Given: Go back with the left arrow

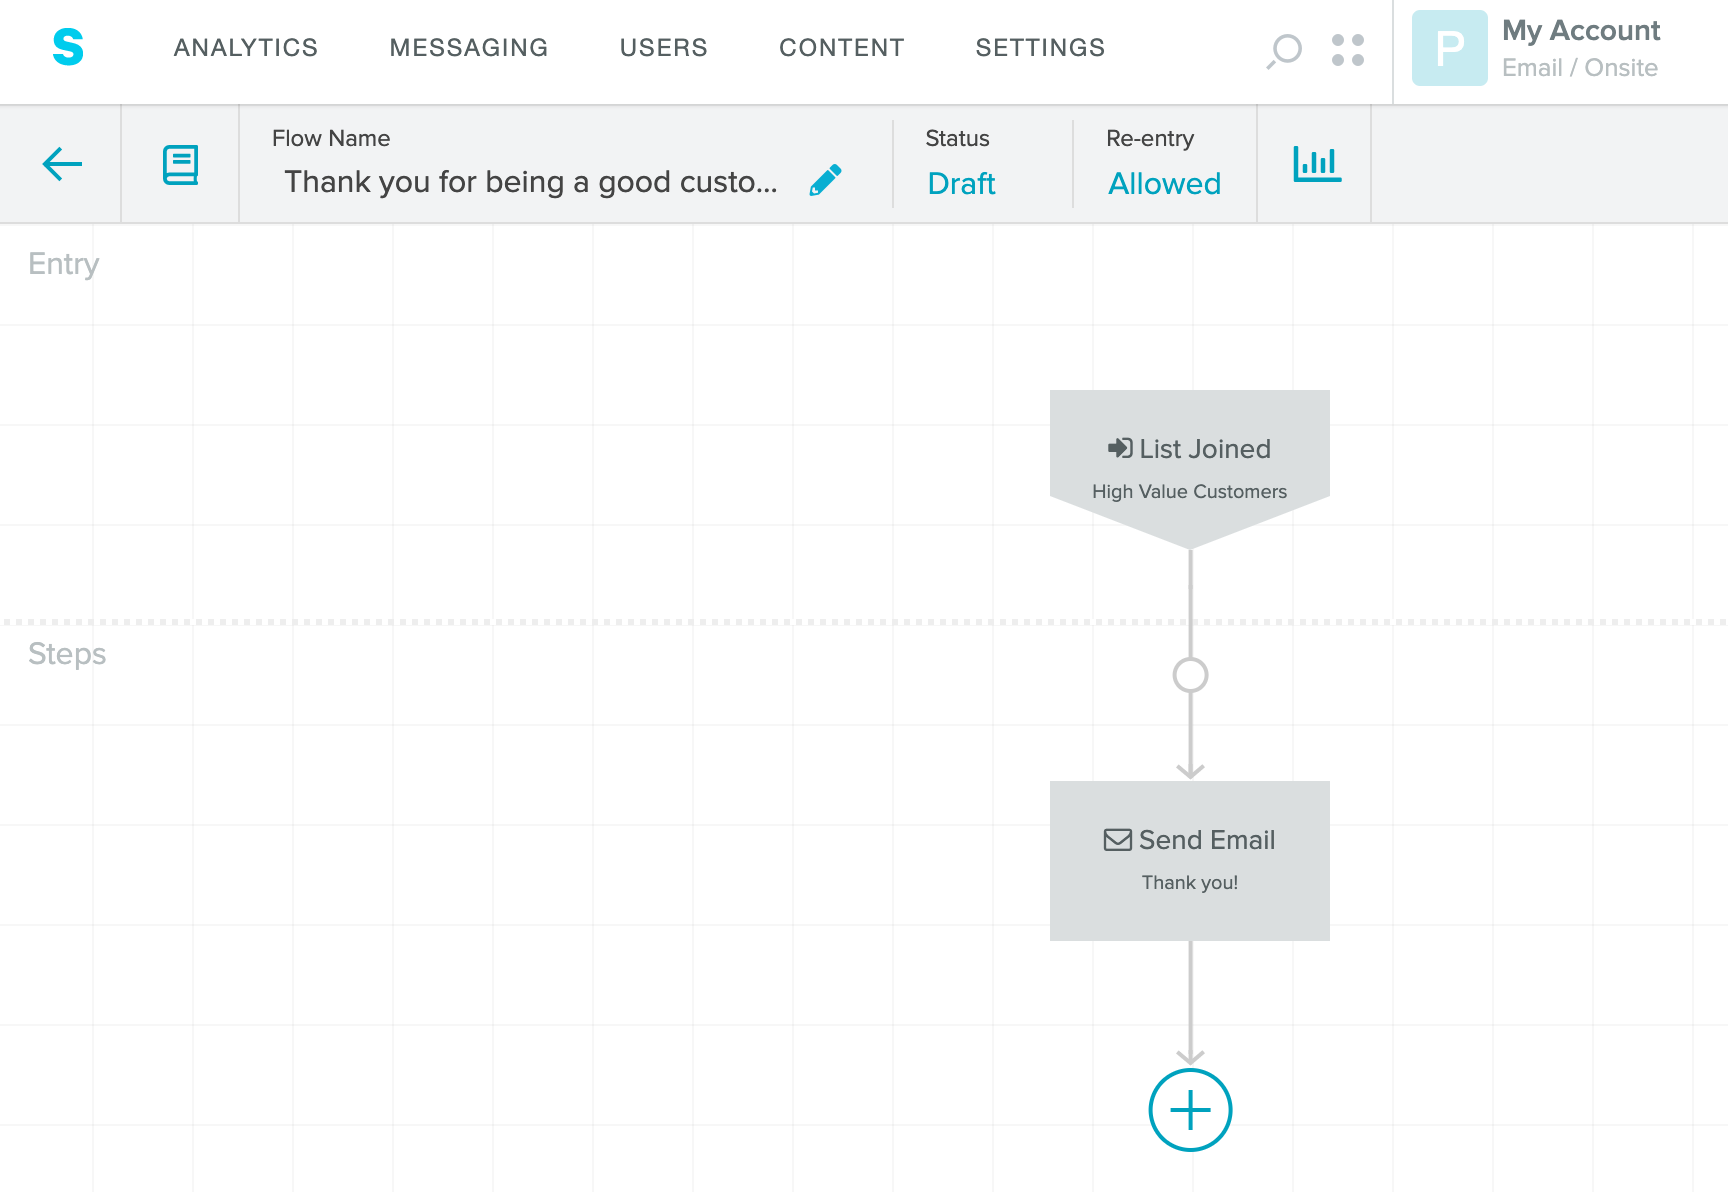Looking at the screenshot, I should coord(62,164).
